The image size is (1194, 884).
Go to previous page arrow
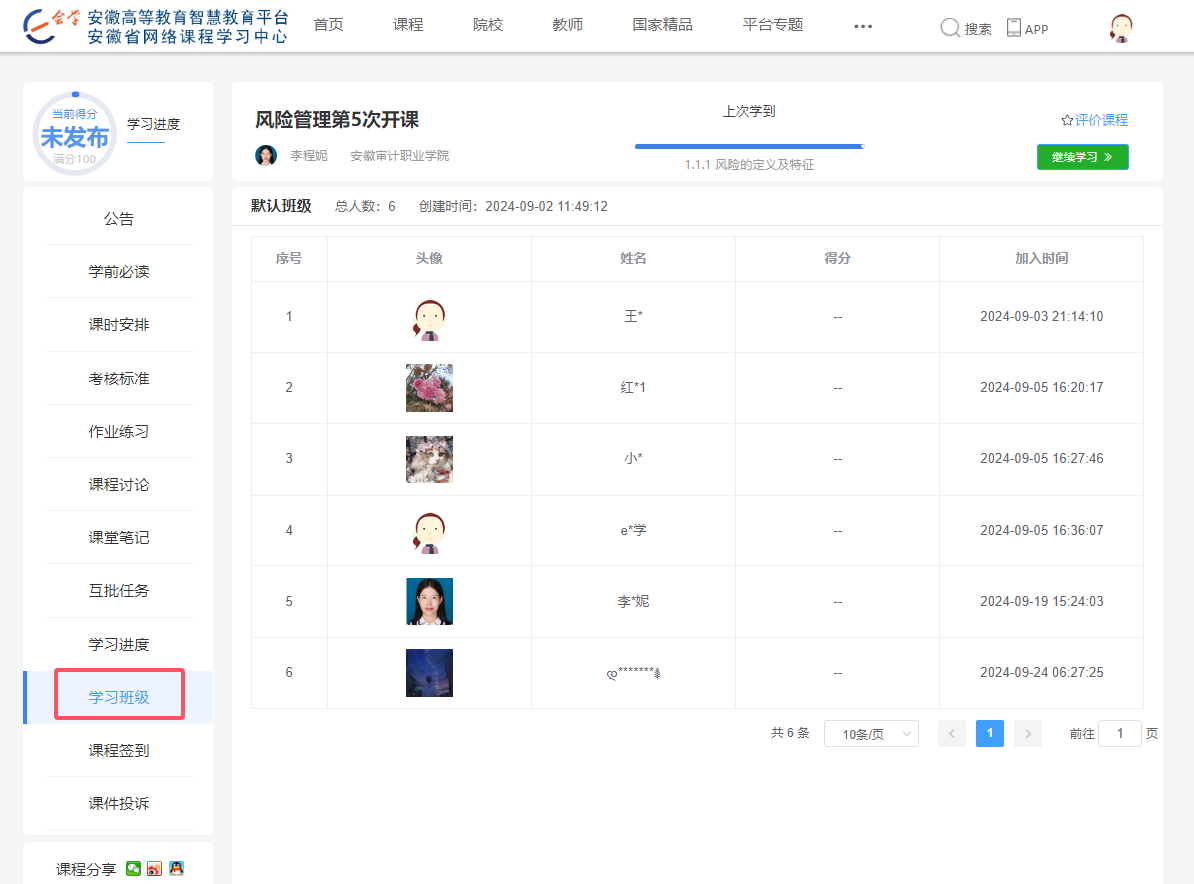[952, 734]
